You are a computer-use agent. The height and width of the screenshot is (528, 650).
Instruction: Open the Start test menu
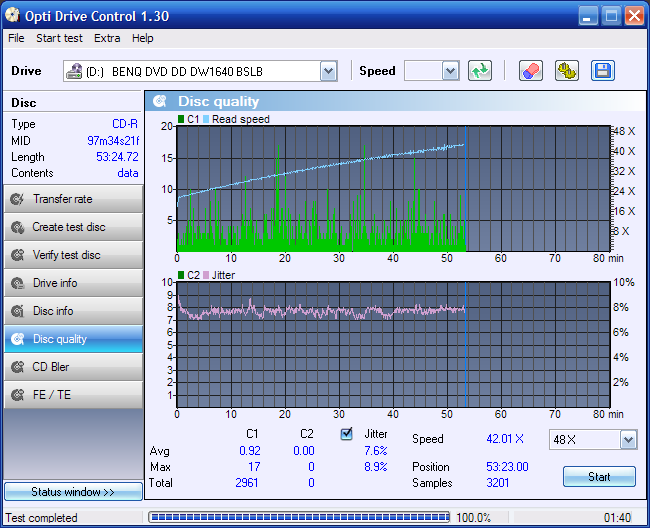59,38
